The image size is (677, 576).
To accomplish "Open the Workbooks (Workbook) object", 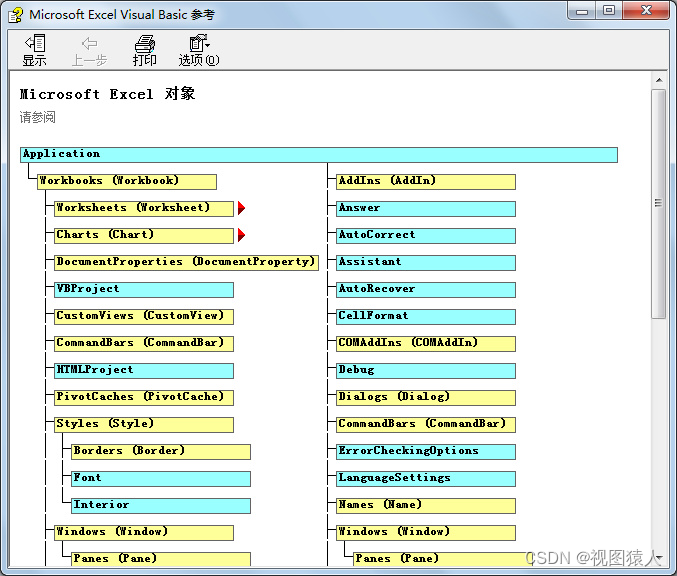I will click(x=127, y=182).
